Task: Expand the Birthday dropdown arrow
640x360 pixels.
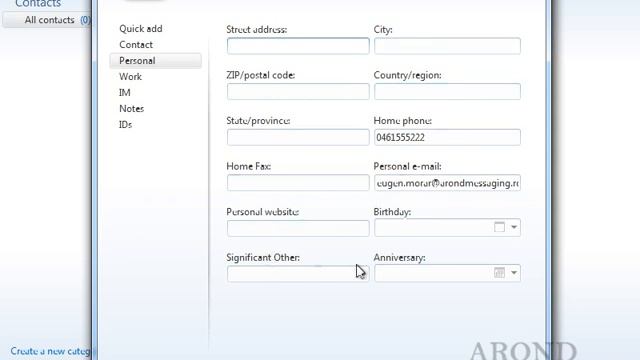Action: 514,227
